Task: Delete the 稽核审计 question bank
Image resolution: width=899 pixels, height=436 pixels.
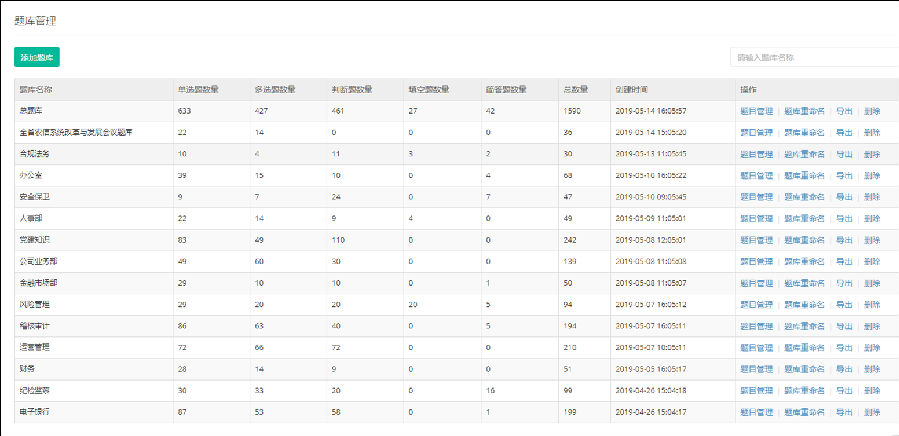Action: (x=872, y=326)
